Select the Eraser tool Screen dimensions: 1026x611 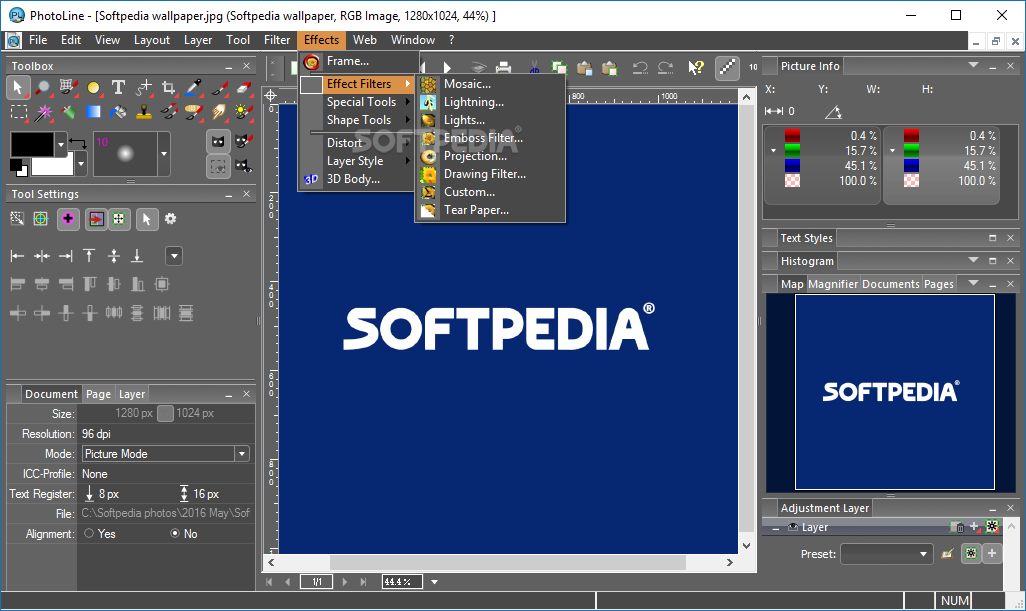pos(243,87)
